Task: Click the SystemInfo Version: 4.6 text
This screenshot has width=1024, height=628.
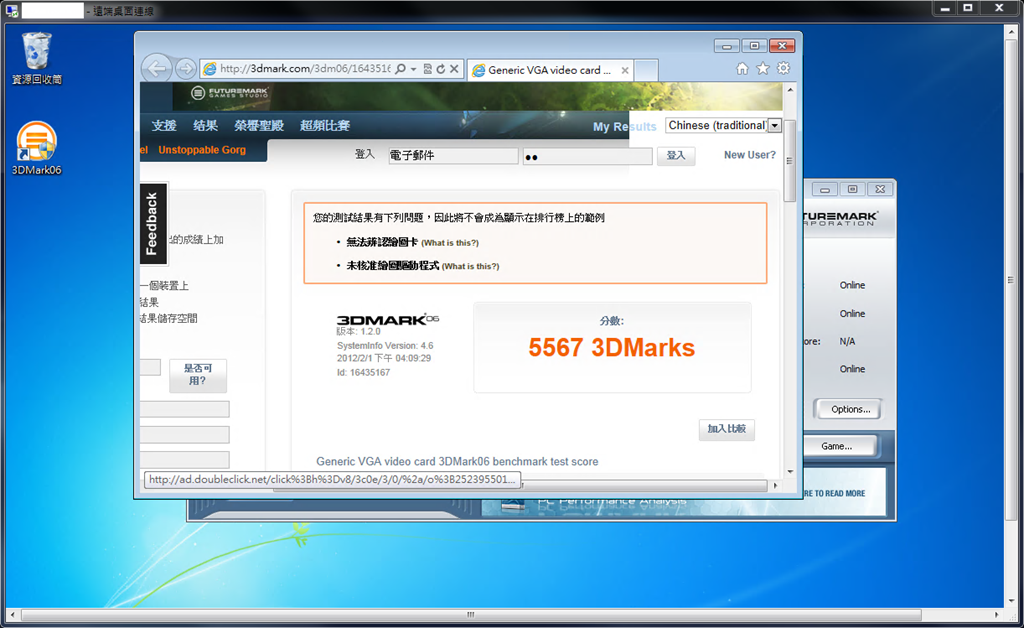Action: 385,345
